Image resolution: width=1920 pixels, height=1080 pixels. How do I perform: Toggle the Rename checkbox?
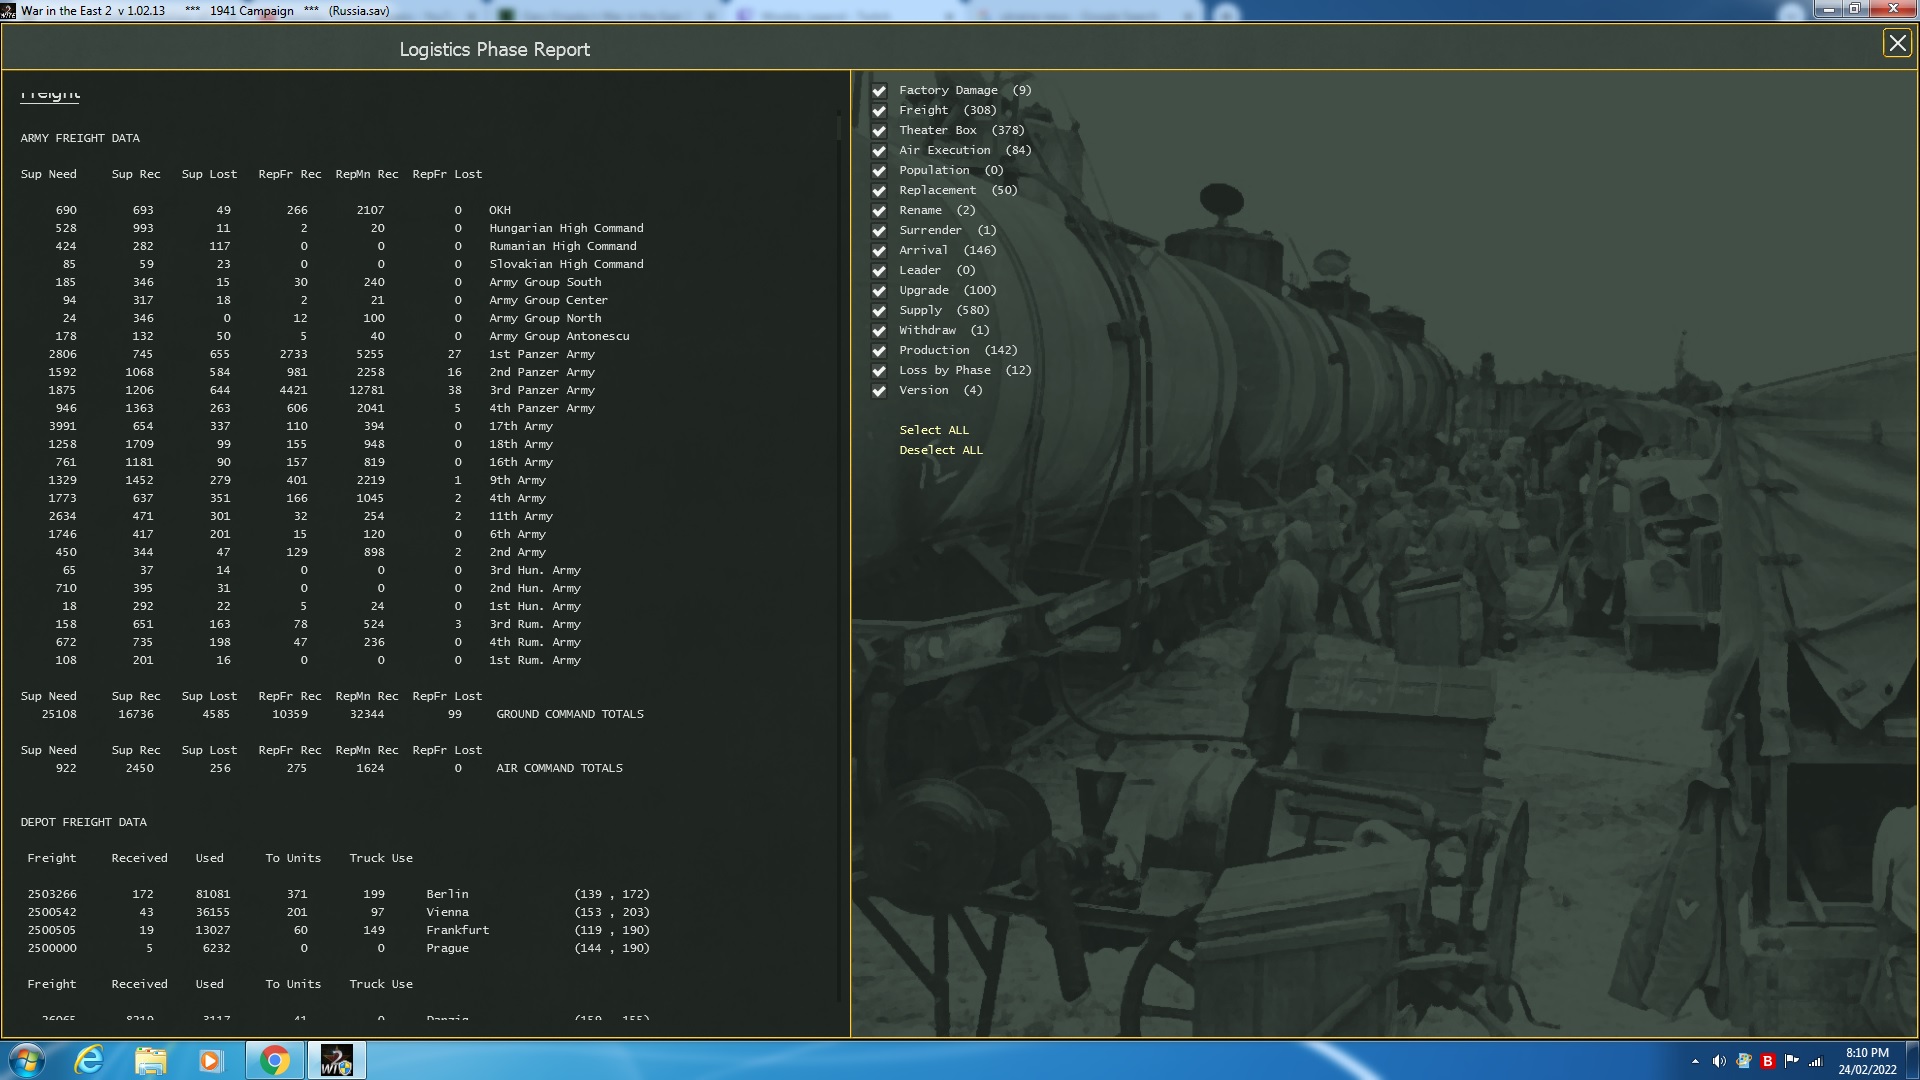click(879, 211)
